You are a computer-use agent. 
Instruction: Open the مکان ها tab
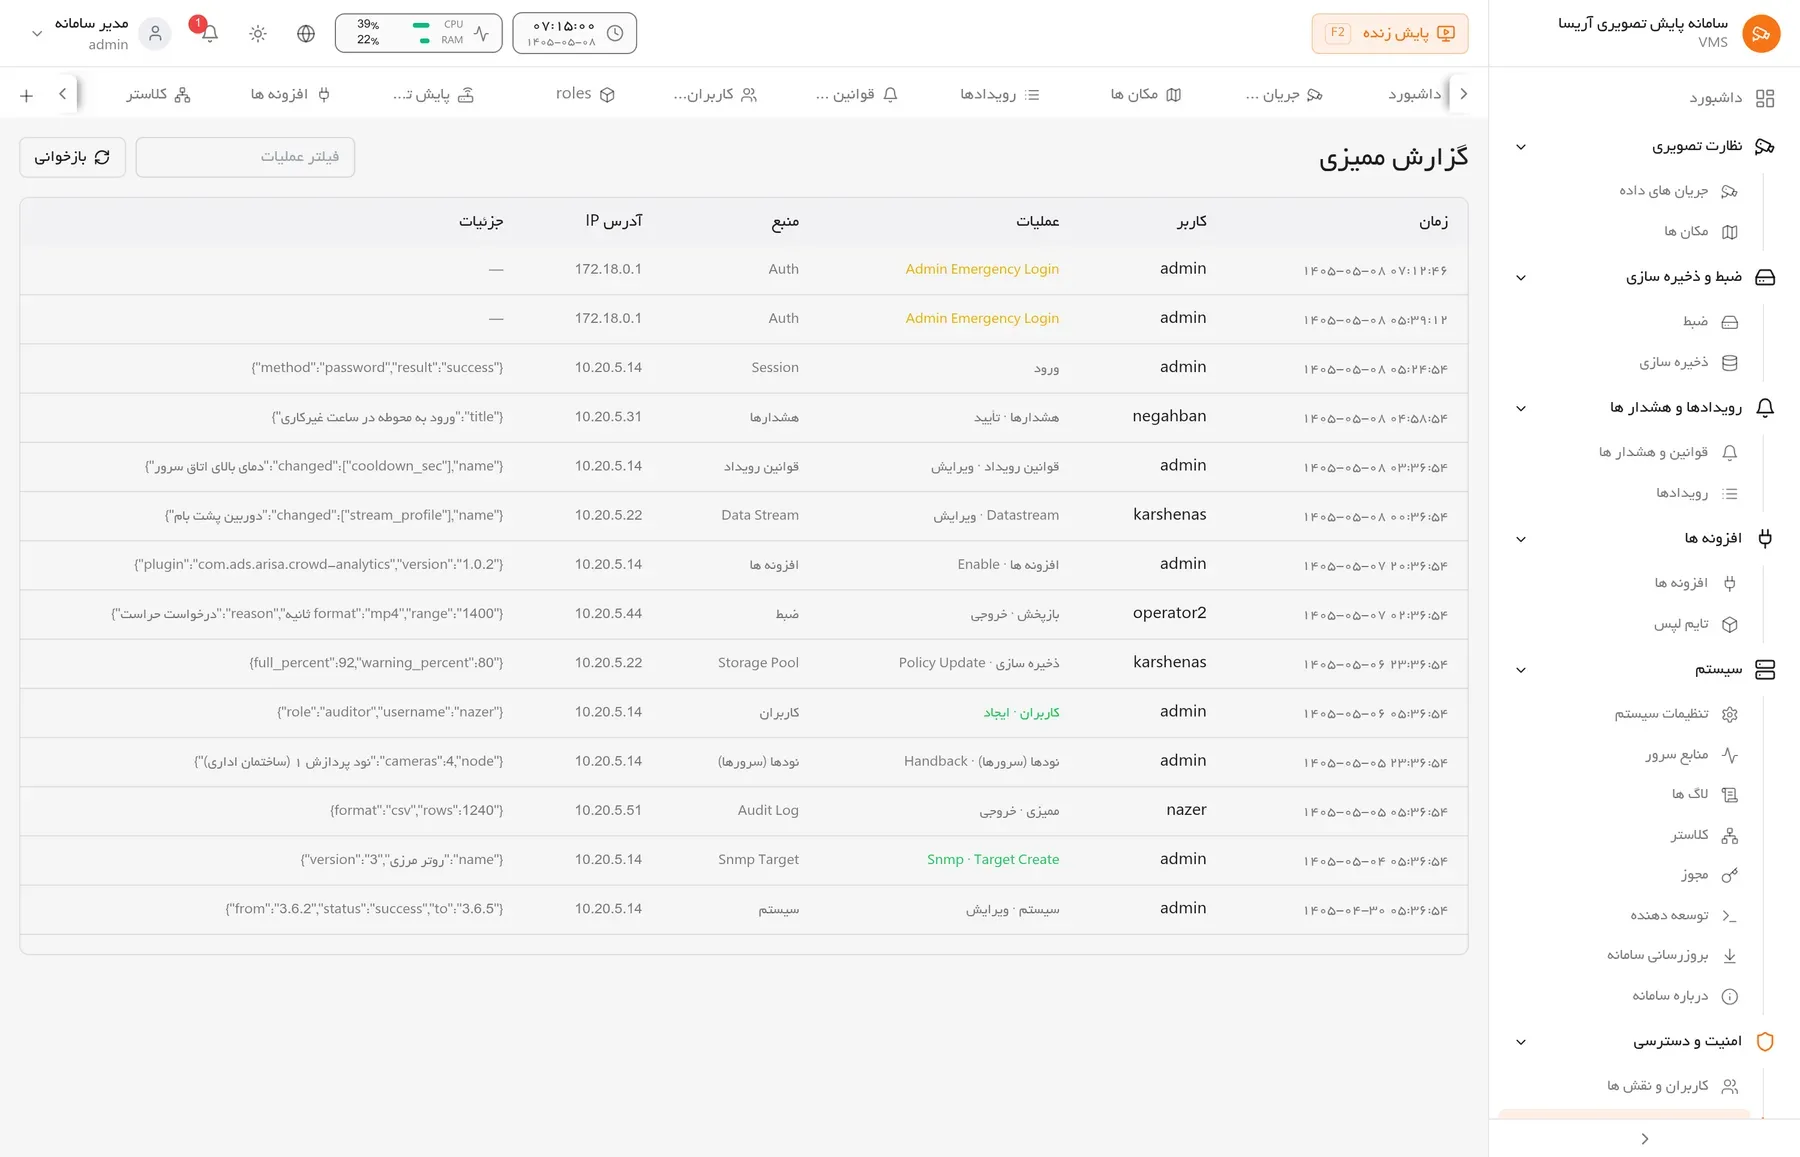tap(1146, 94)
